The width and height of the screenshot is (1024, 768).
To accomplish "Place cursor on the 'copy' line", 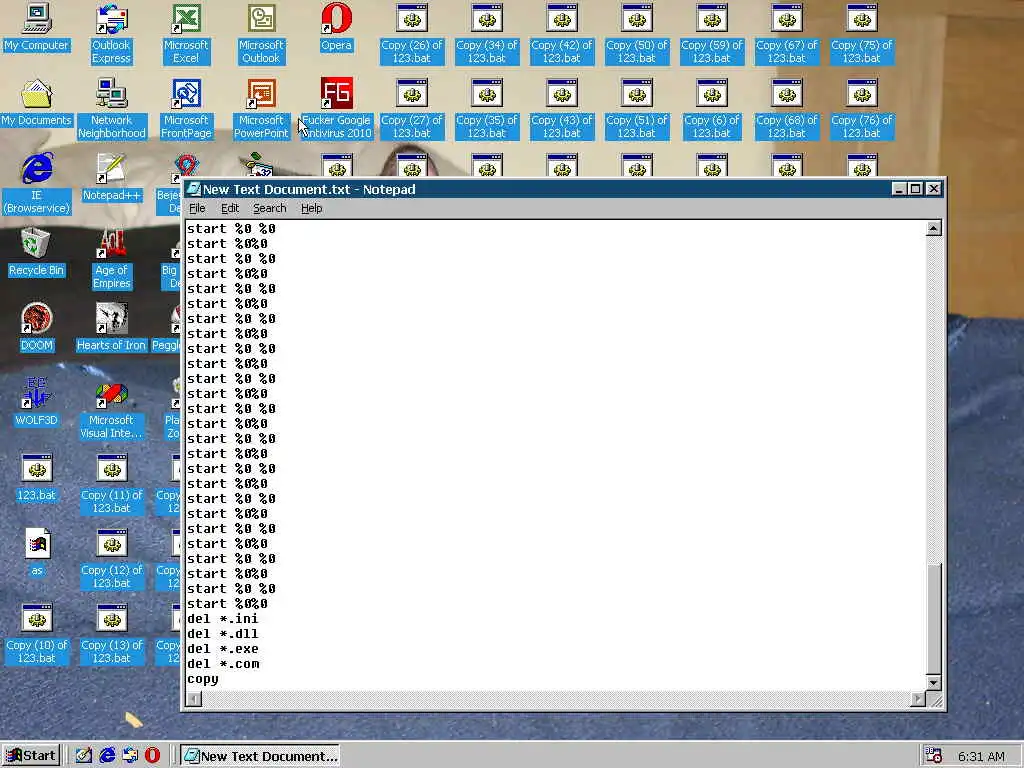I will (x=203, y=679).
